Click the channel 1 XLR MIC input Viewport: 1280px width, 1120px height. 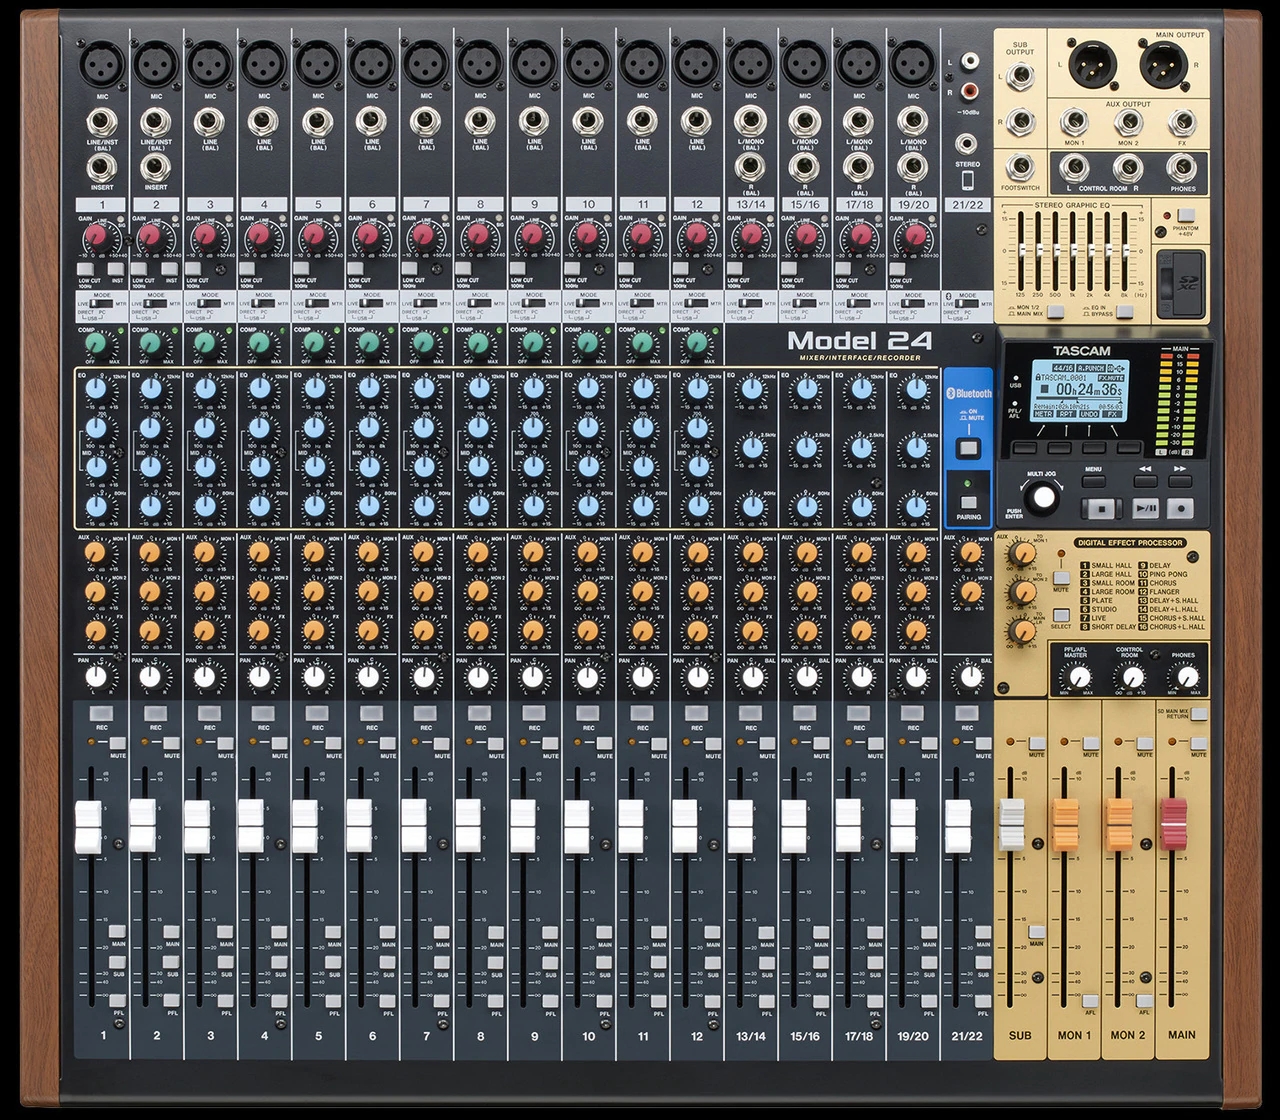tap(102, 65)
